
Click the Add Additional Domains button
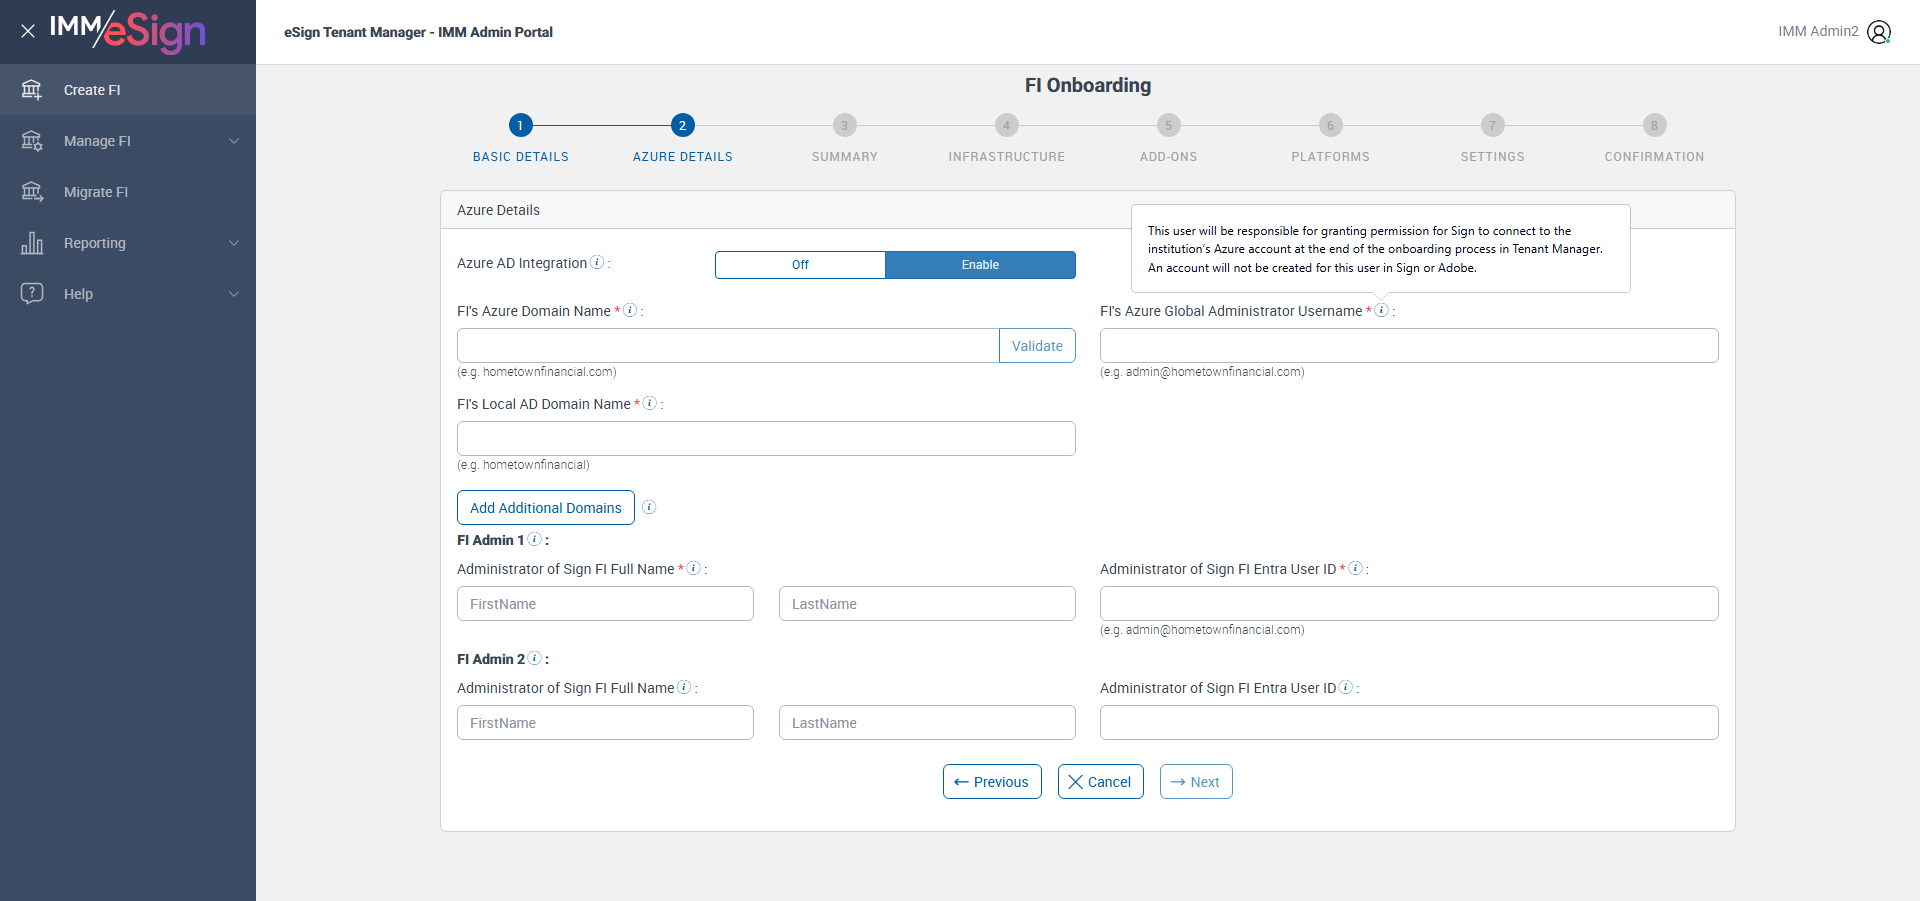(x=546, y=508)
